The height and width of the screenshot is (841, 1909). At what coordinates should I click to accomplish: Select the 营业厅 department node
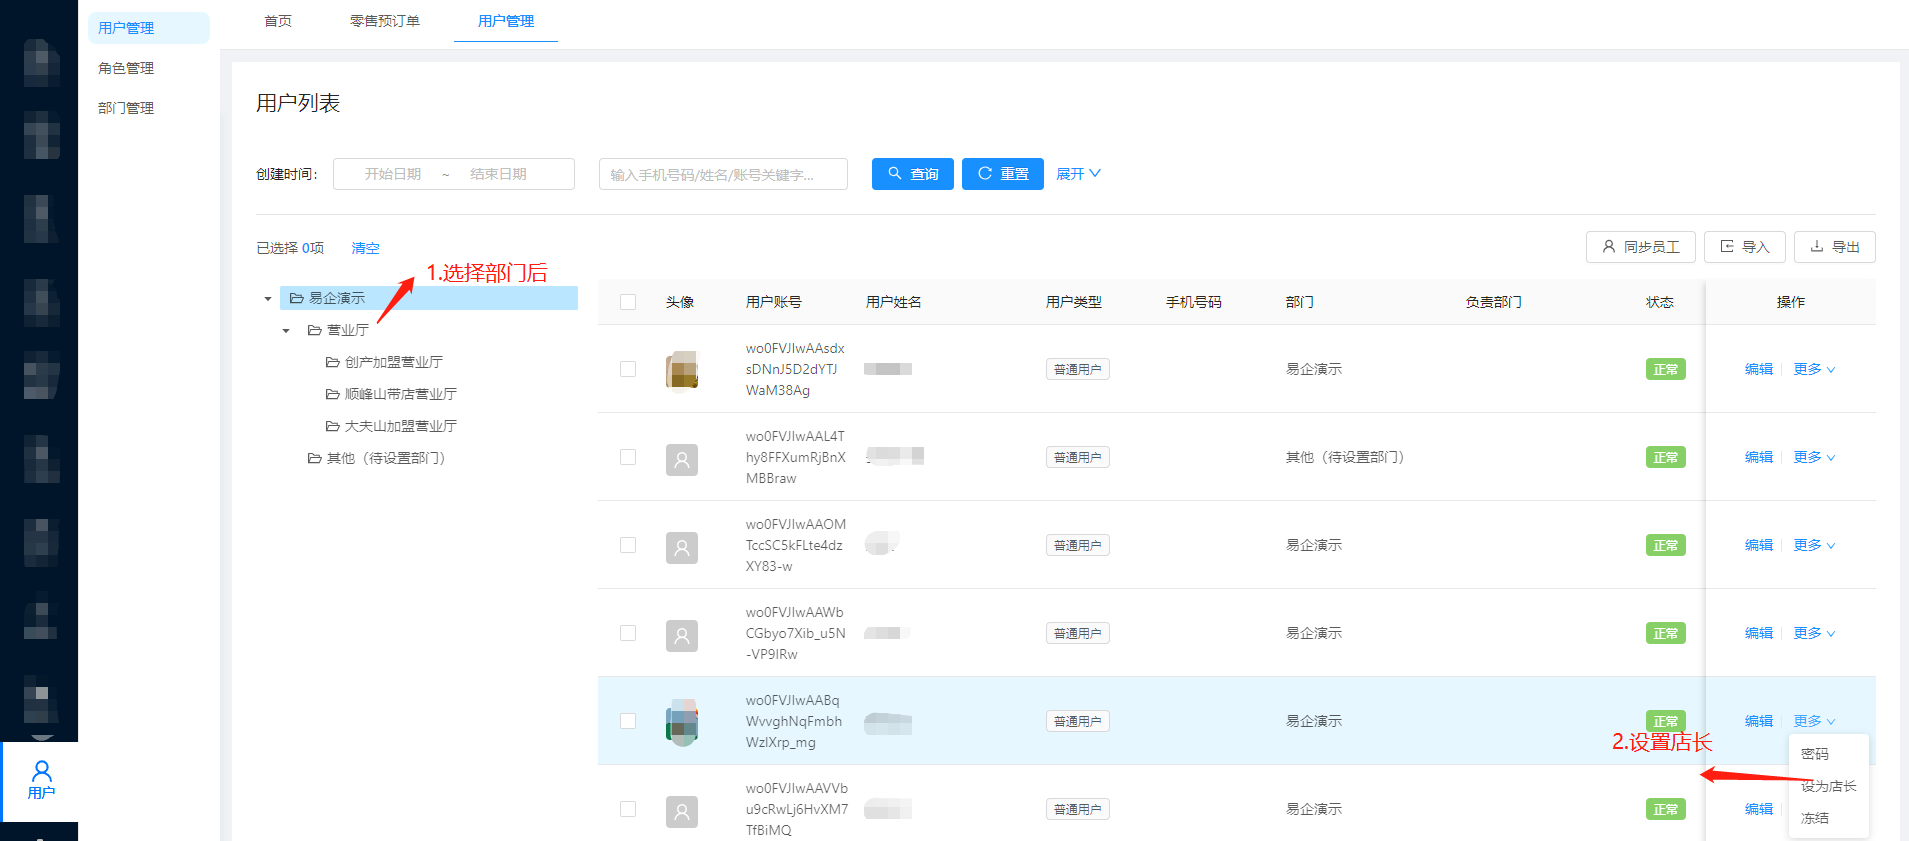pyautogui.click(x=347, y=330)
